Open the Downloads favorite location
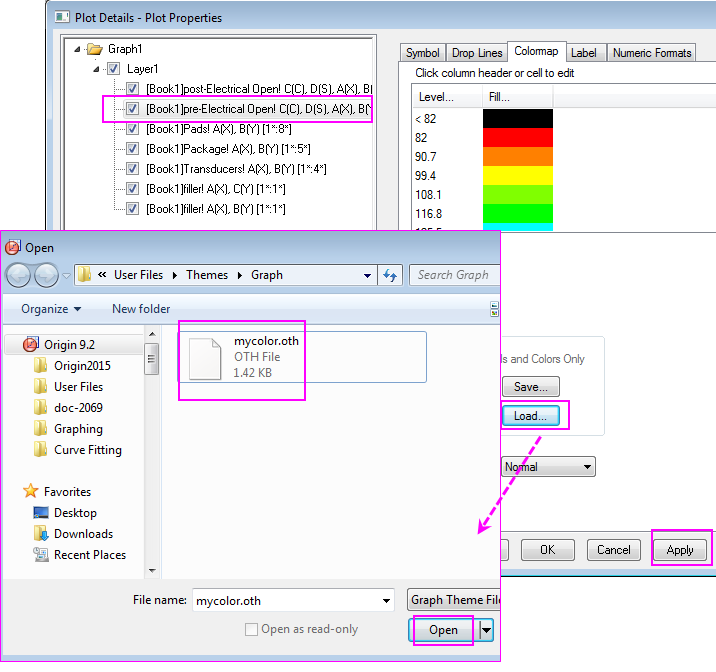 pos(83,533)
